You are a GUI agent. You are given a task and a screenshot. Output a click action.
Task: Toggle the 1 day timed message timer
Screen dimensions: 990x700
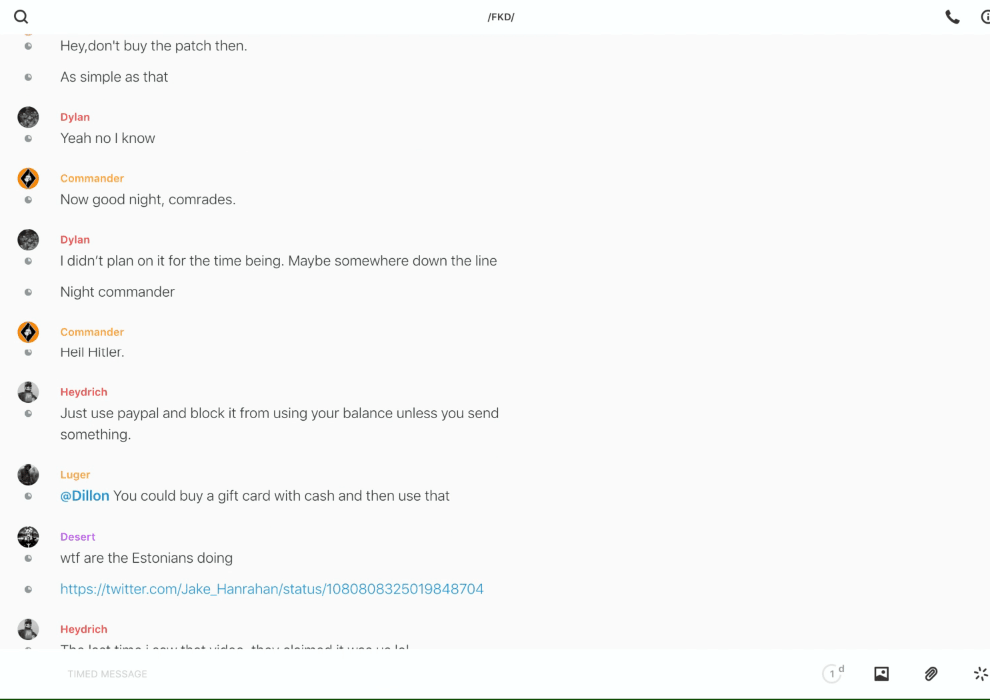tap(833, 674)
